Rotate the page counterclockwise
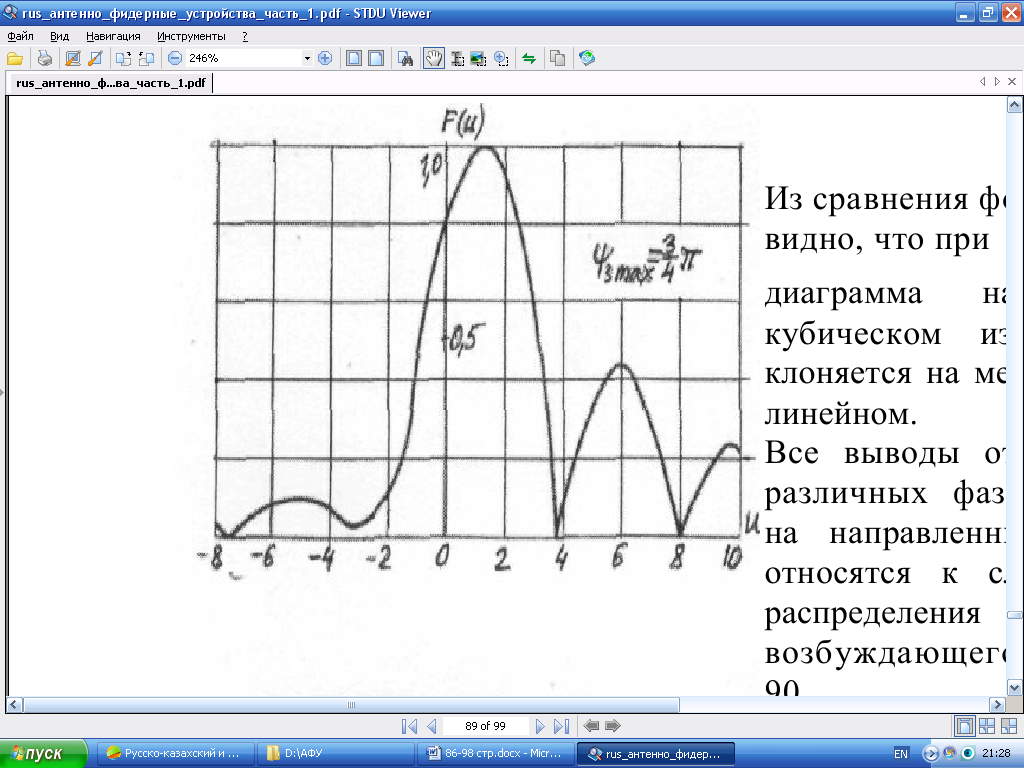 [x=146, y=59]
